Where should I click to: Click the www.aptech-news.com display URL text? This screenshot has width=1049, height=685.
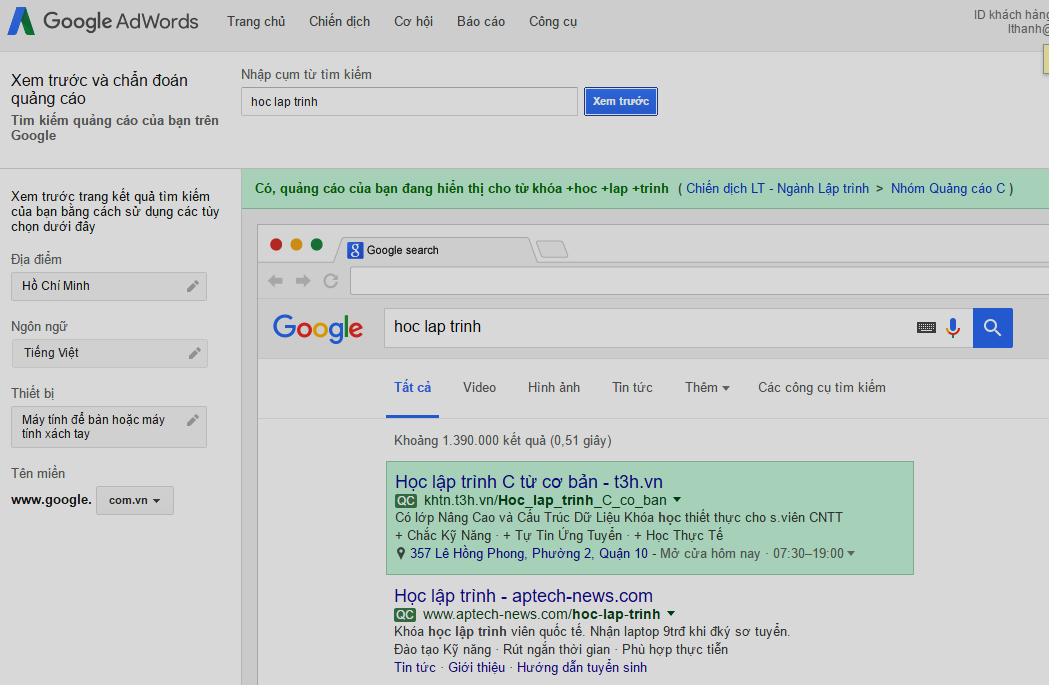(x=542, y=615)
